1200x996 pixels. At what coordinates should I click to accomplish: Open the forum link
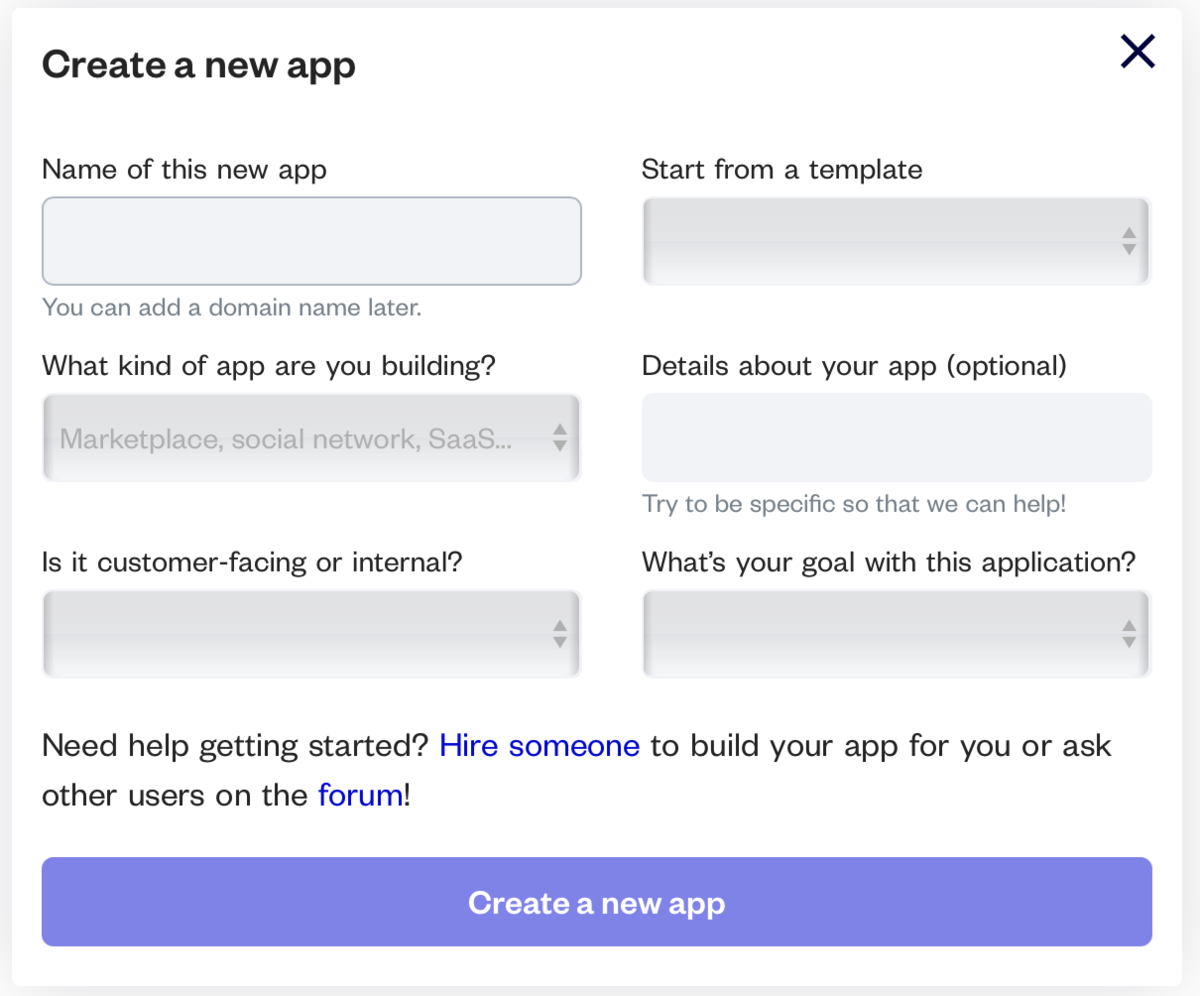pos(360,796)
